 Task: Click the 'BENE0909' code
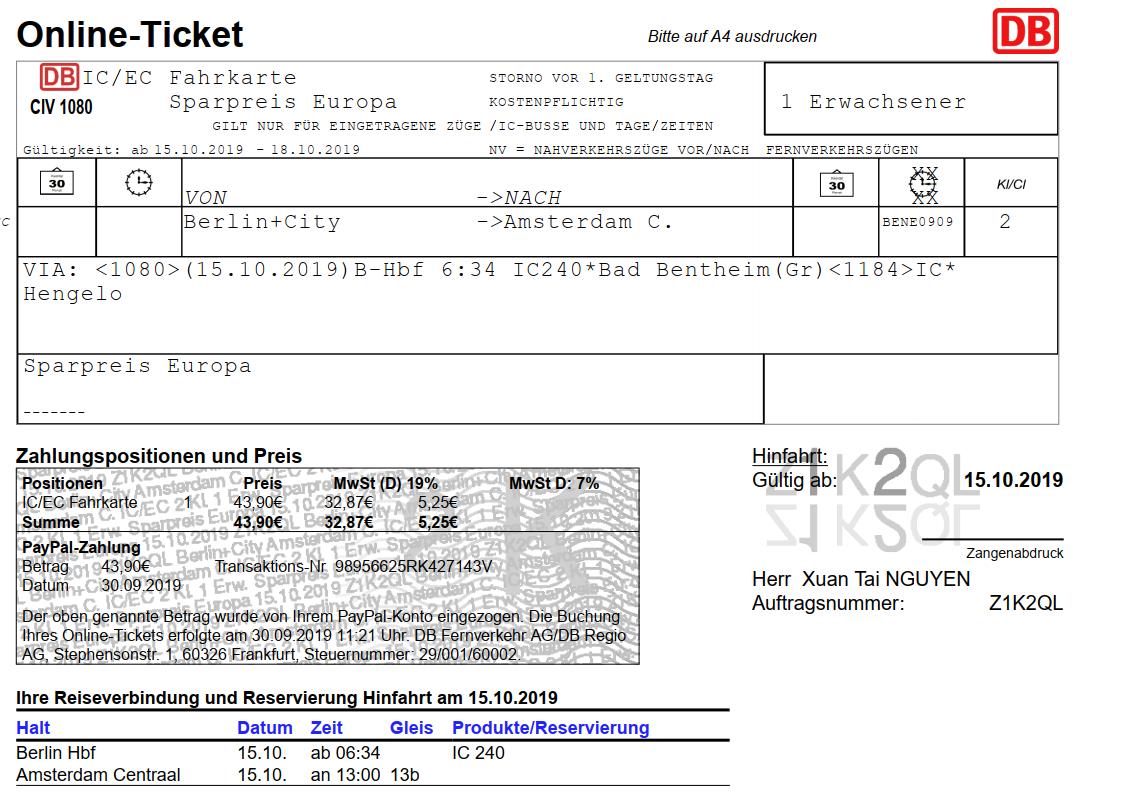tap(918, 222)
